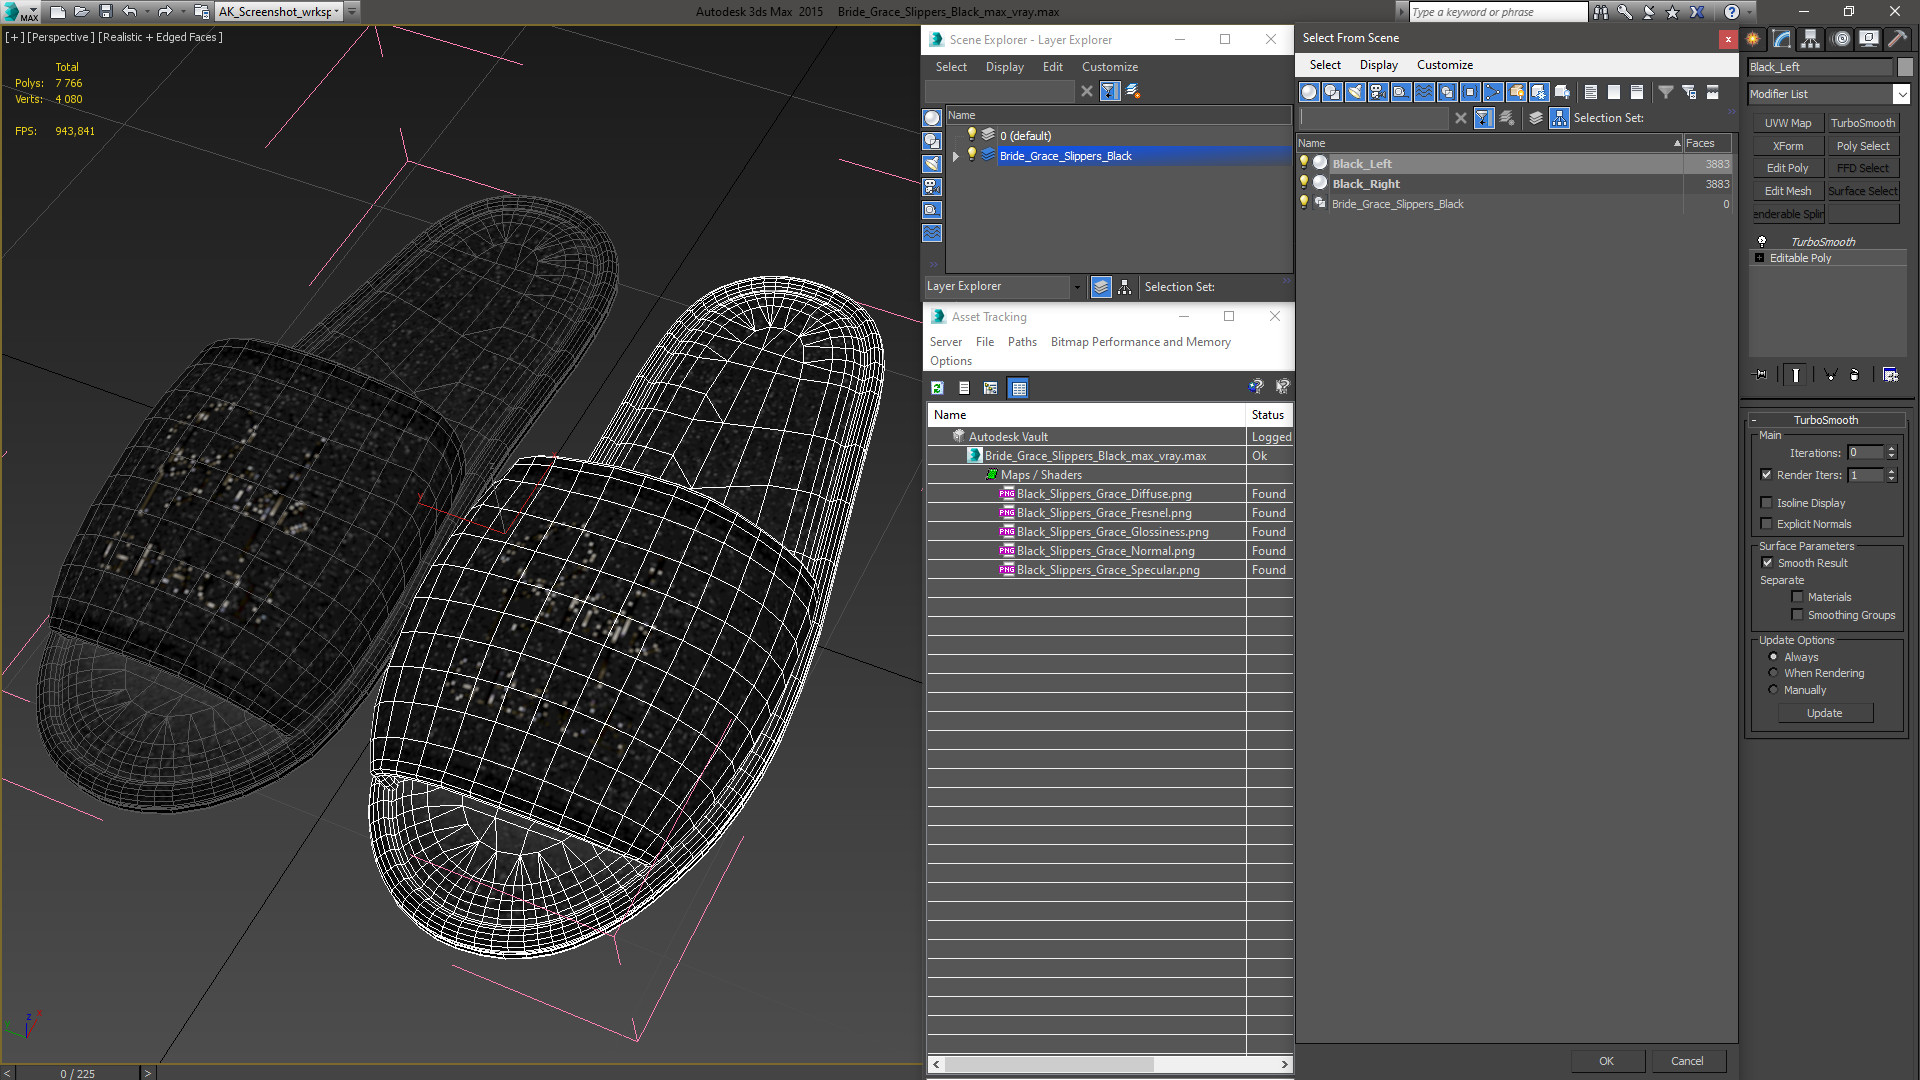Enable Explicit Normals checkbox
The width and height of the screenshot is (1920, 1080).
[x=1766, y=524]
